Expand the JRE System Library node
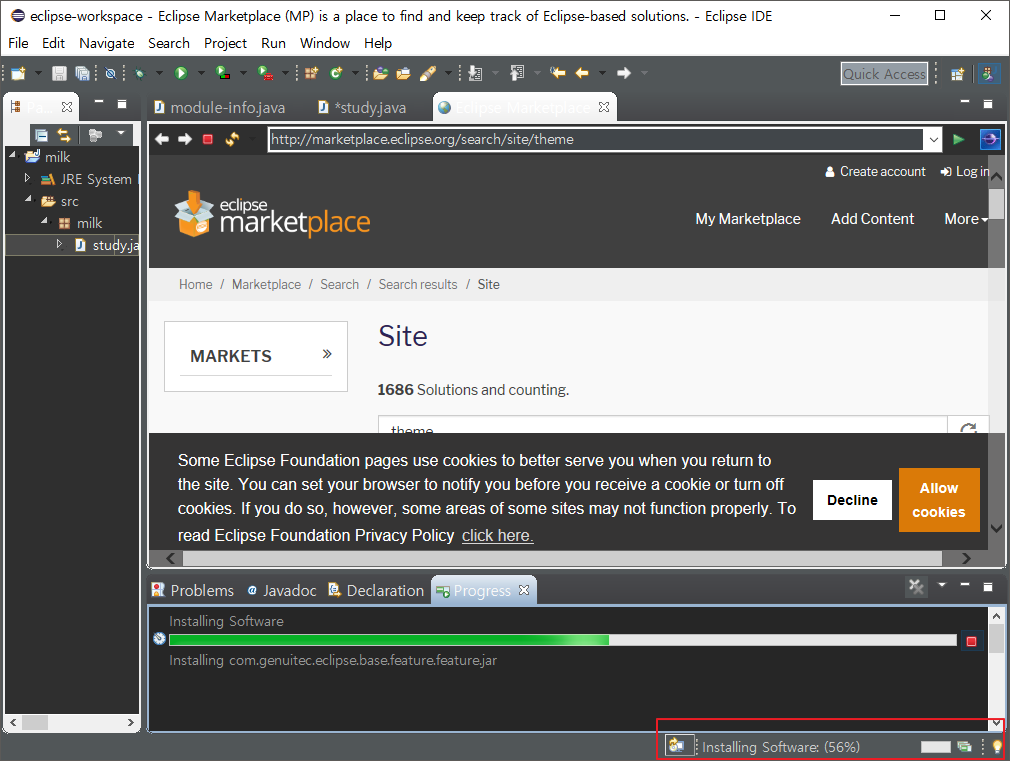The image size is (1010, 761). 27,178
